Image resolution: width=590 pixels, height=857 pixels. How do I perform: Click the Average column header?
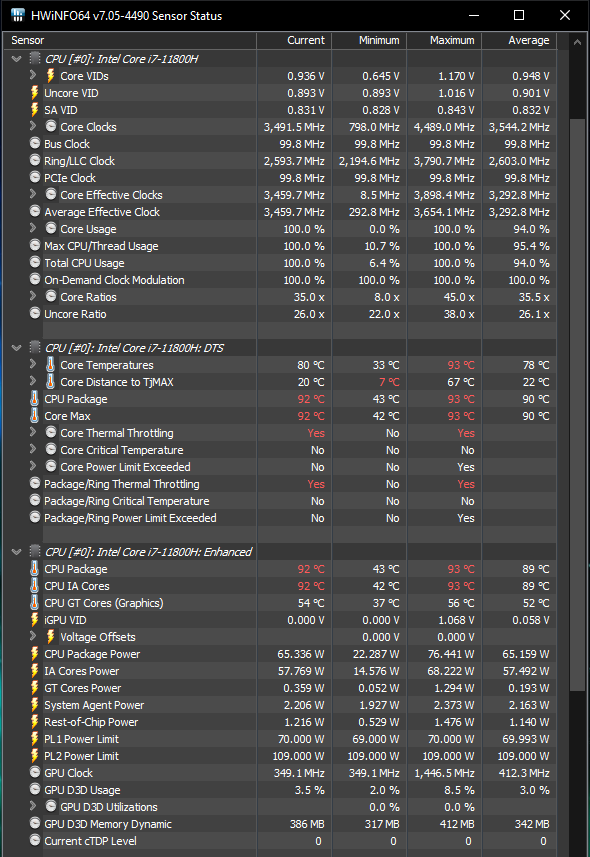(519, 40)
